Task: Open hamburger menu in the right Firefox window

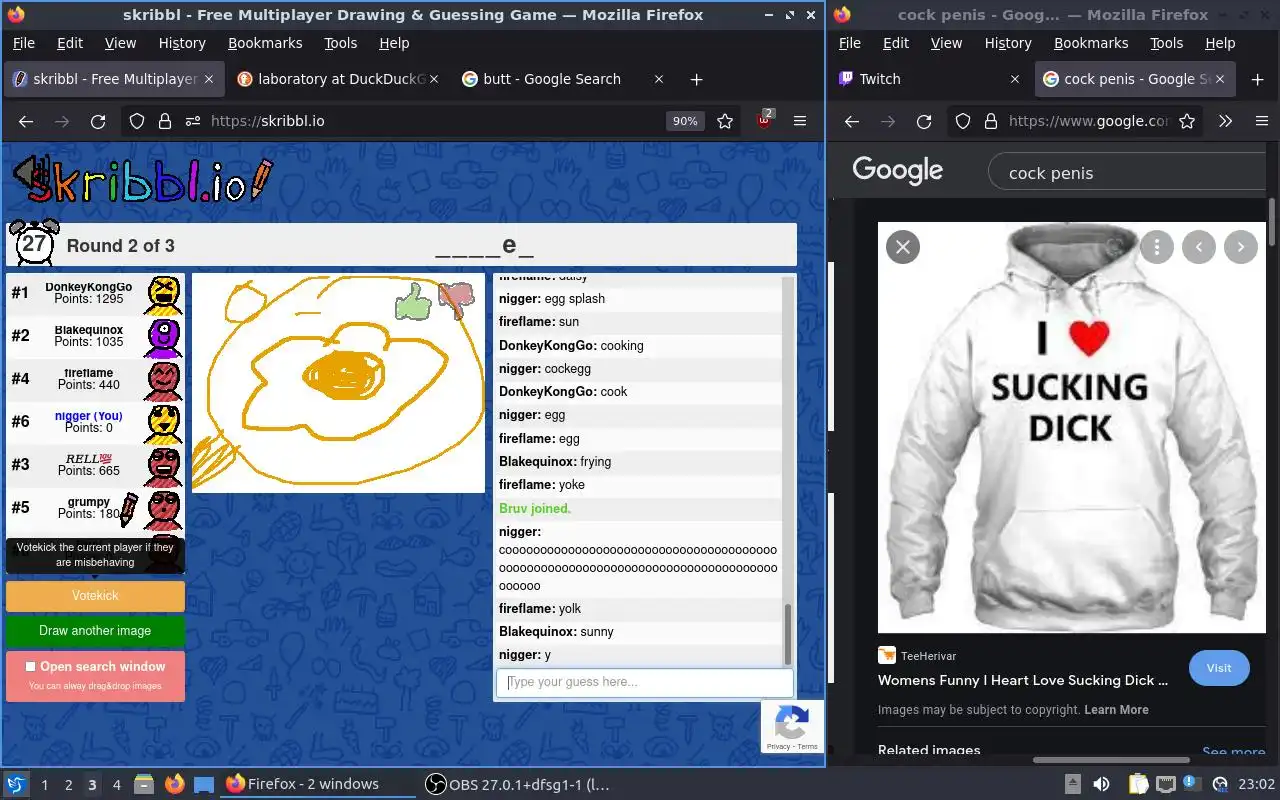Action: pos(1261,121)
